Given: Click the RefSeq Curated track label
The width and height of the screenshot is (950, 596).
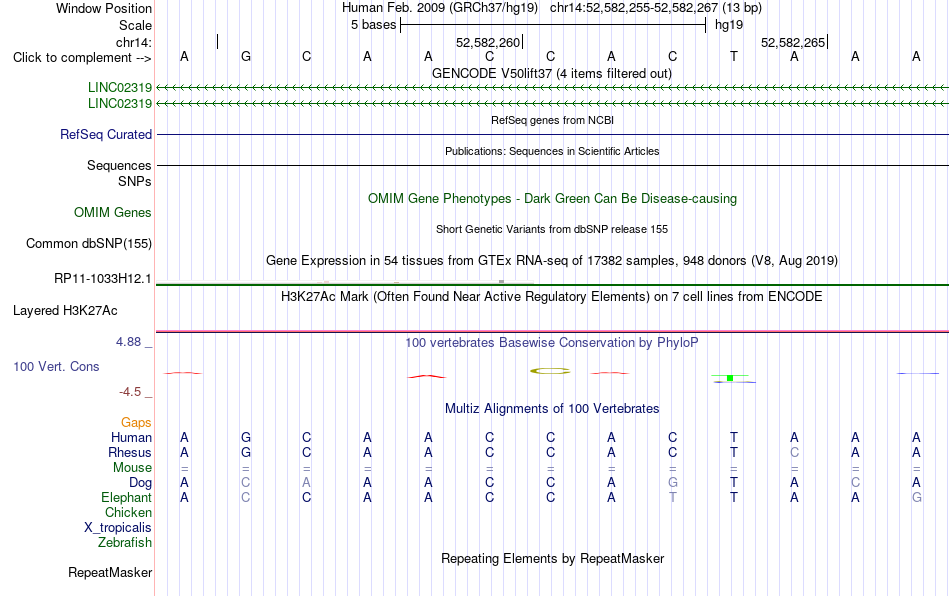Looking at the screenshot, I should pyautogui.click(x=106, y=134).
